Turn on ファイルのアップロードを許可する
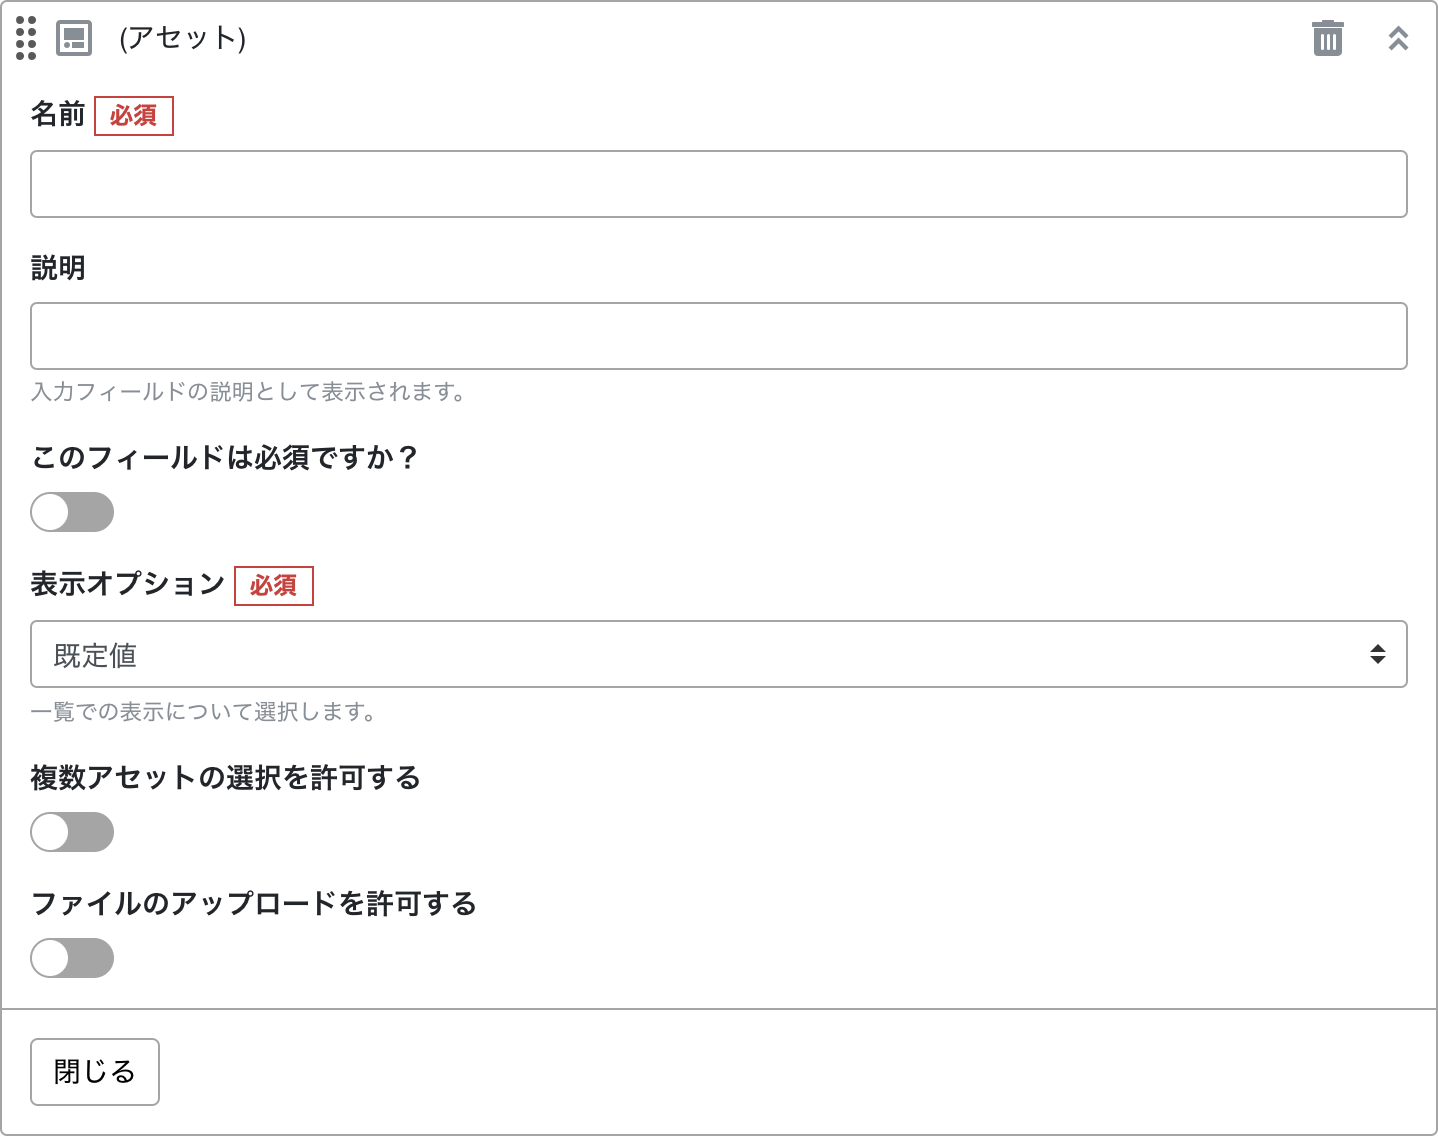Viewport: 1438px width, 1136px height. point(72,958)
